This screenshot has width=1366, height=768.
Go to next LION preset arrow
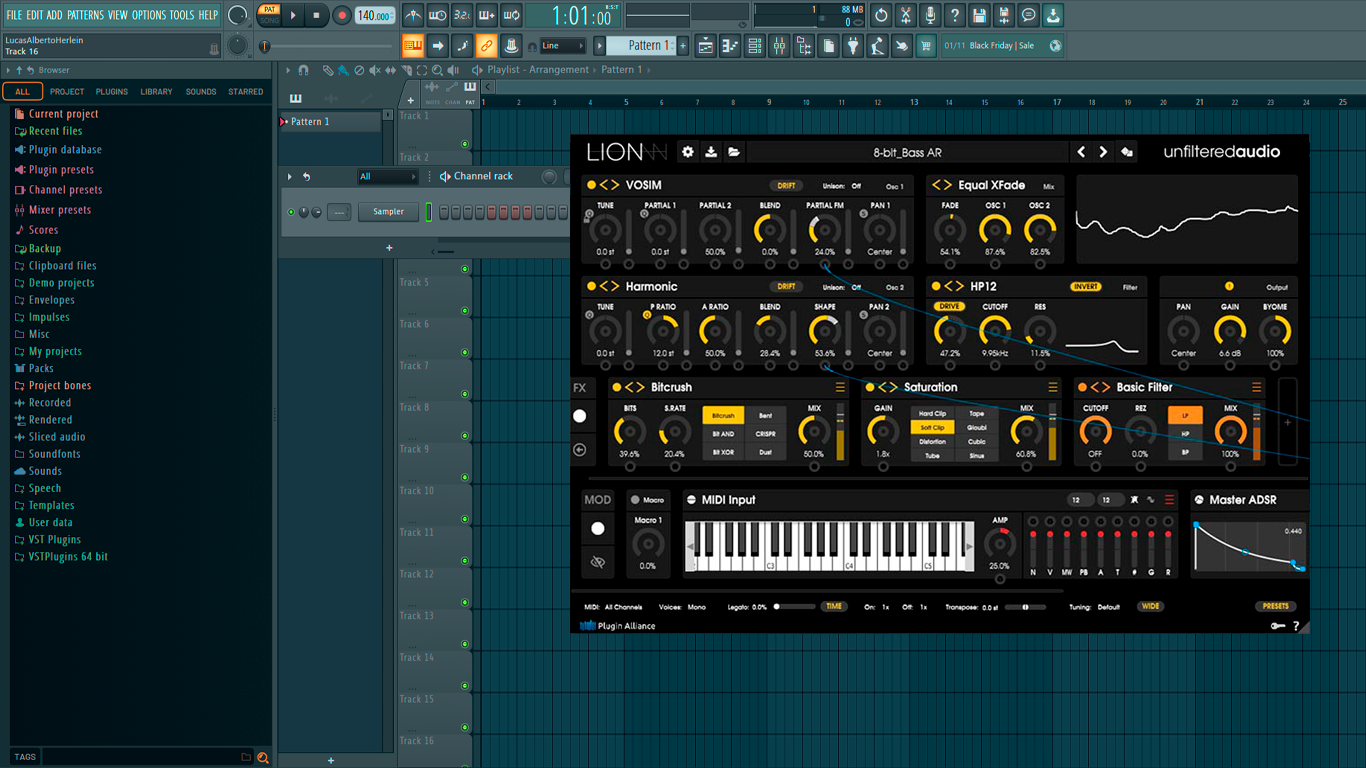[1103, 152]
